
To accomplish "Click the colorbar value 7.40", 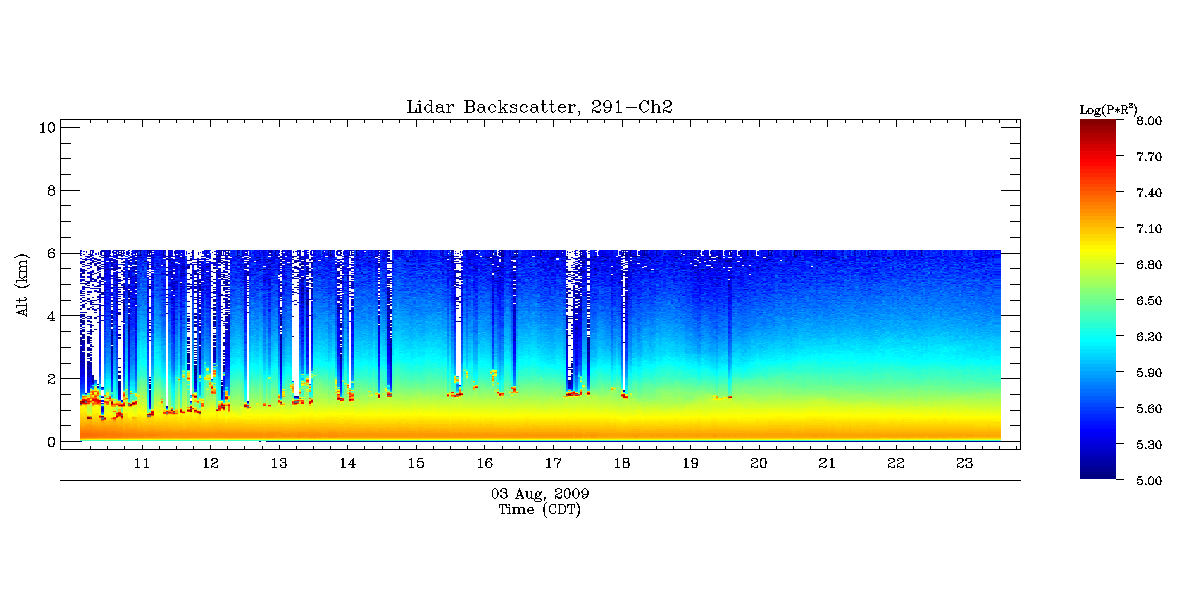I will tap(1149, 193).
